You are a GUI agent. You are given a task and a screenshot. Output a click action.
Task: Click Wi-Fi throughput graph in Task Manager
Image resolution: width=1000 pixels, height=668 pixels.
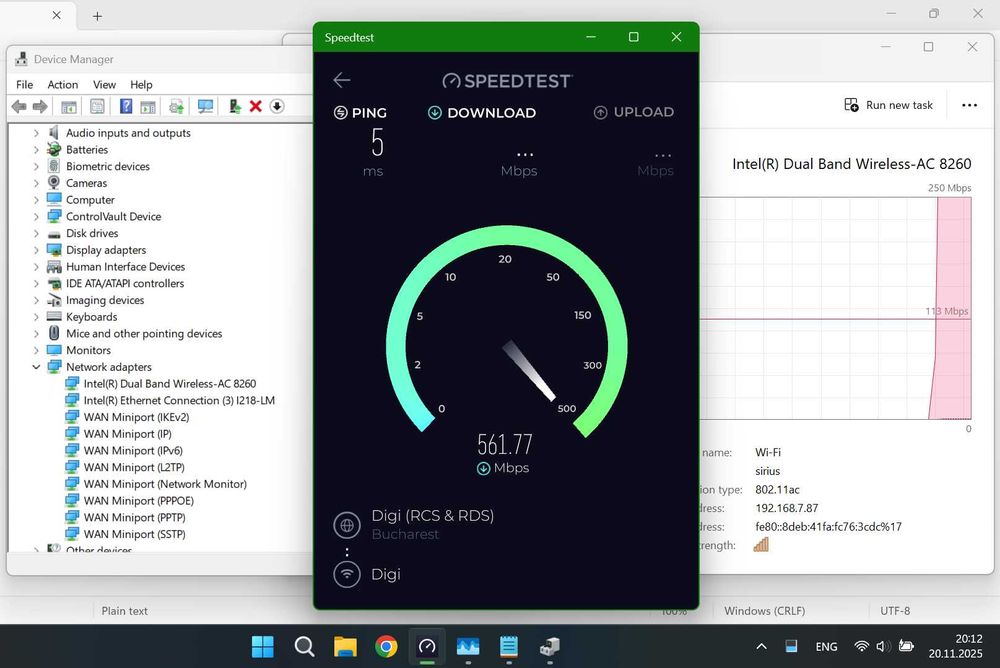pyautogui.click(x=835, y=308)
